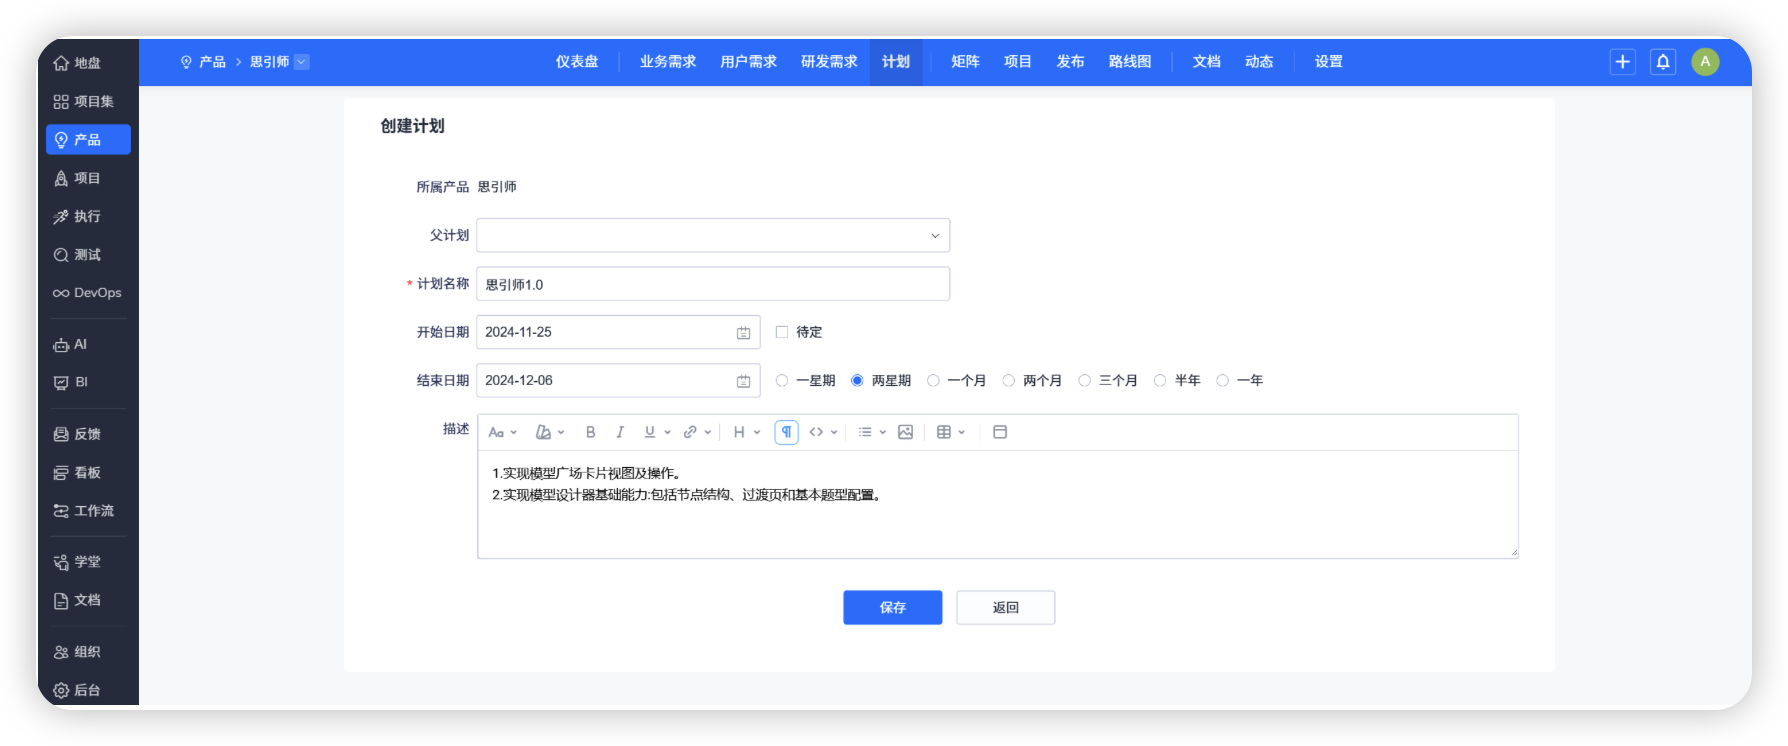This screenshot has width=1788, height=746.
Task: Open 测试 in the sidebar
Action: 78,254
